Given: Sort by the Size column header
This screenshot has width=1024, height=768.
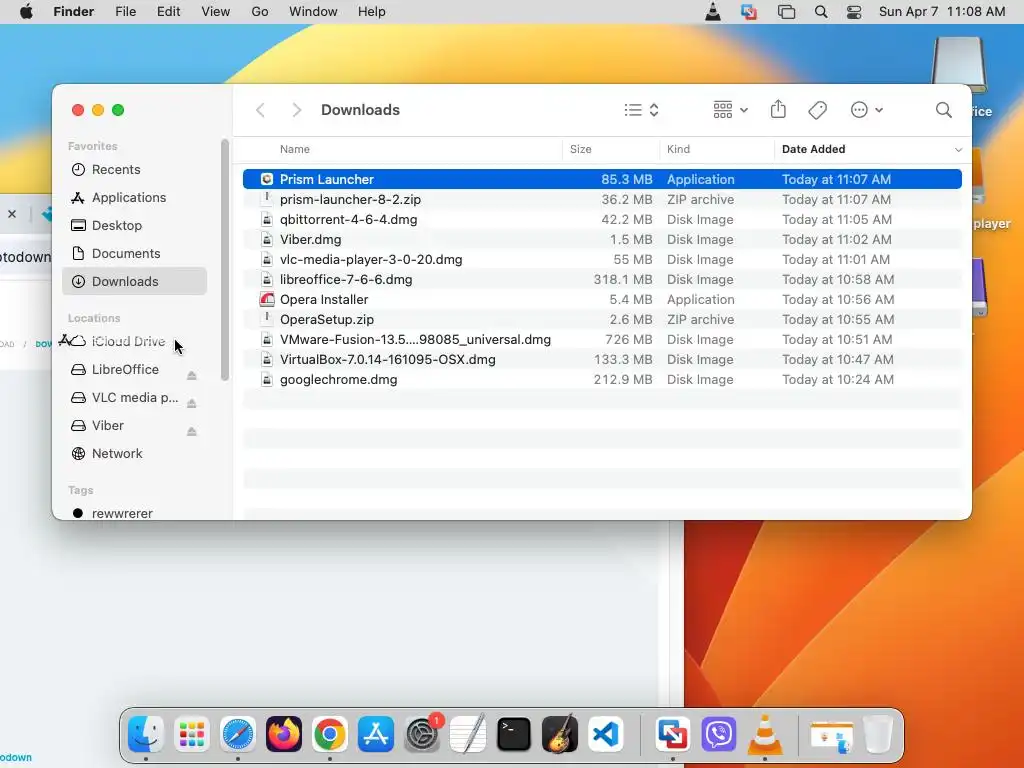Looking at the screenshot, I should click(x=580, y=150).
